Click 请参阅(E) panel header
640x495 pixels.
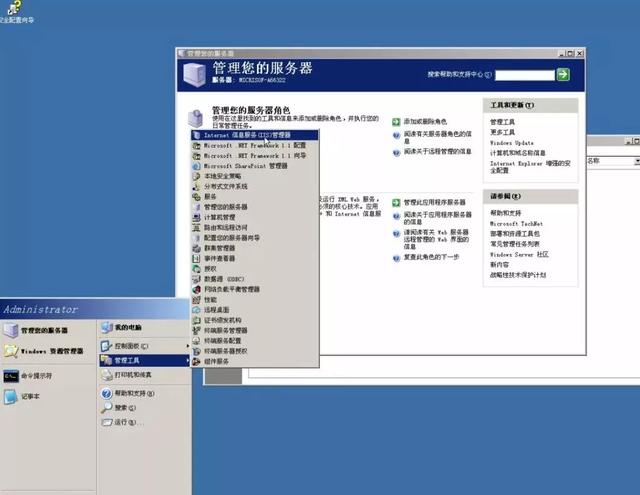(x=530, y=196)
